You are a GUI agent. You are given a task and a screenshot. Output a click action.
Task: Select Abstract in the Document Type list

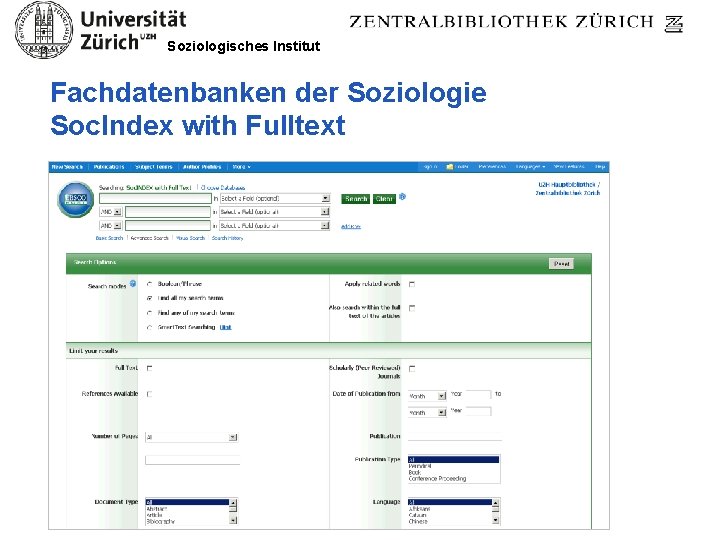click(157, 509)
